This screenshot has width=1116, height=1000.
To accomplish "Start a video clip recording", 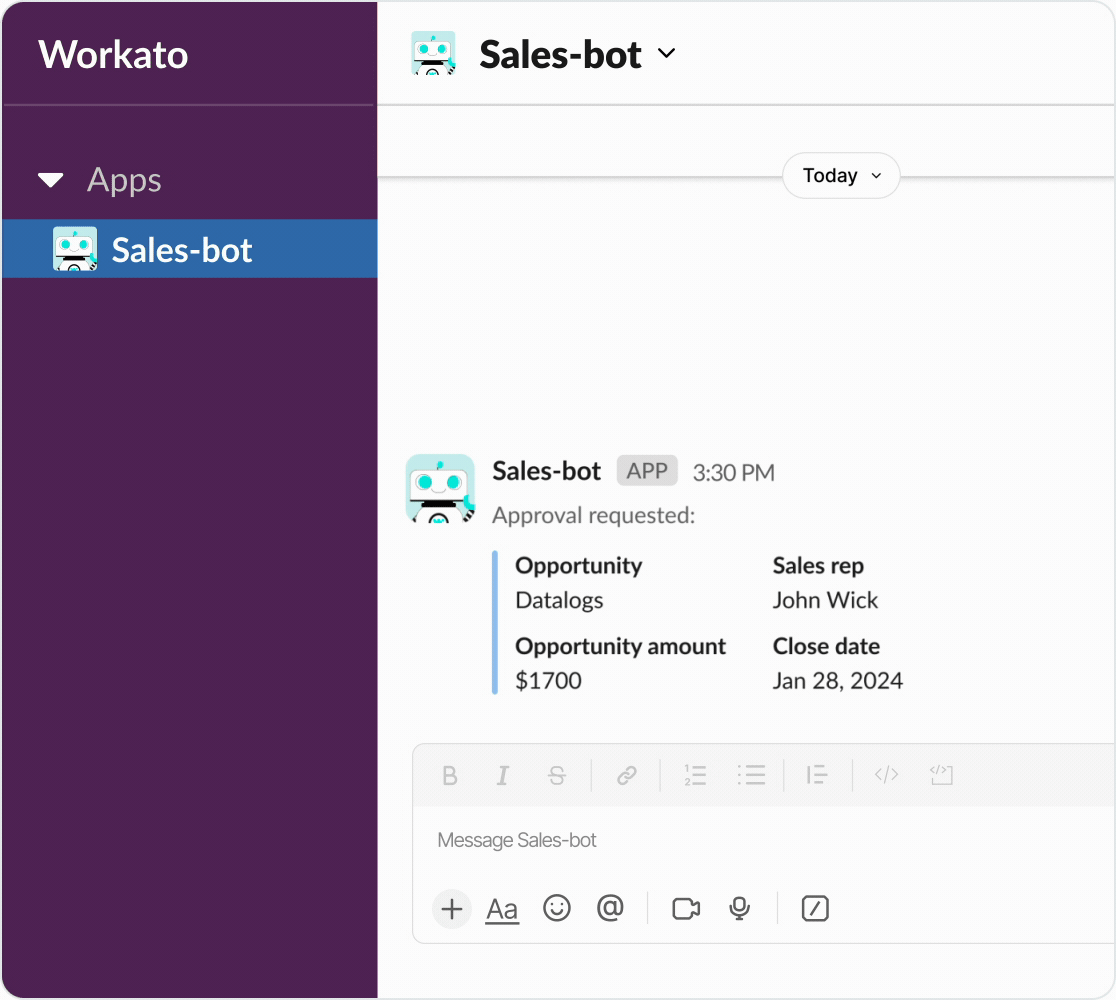I will (x=685, y=909).
